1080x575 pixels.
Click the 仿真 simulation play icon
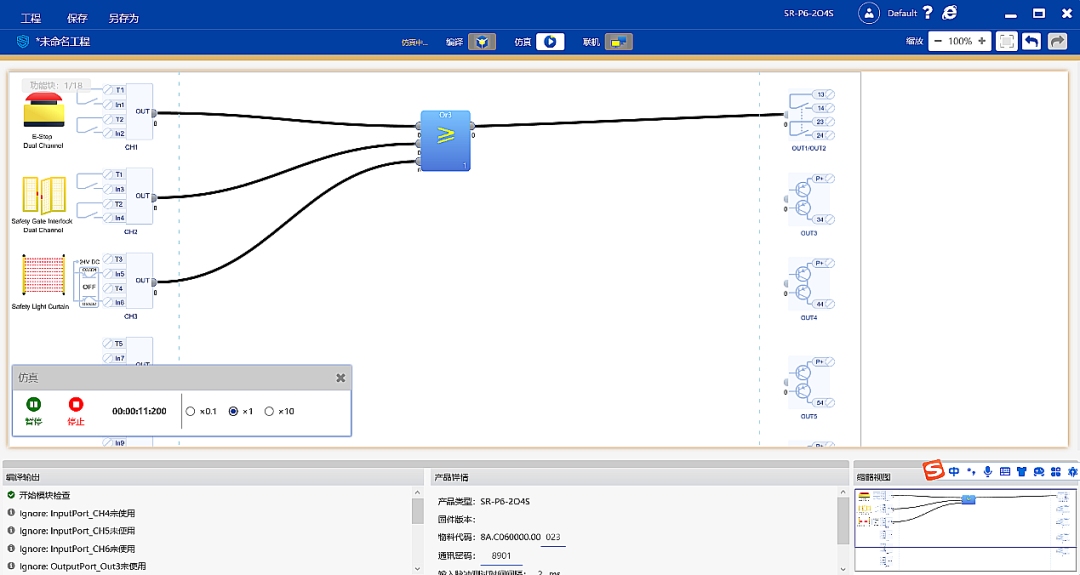pyautogui.click(x=550, y=42)
